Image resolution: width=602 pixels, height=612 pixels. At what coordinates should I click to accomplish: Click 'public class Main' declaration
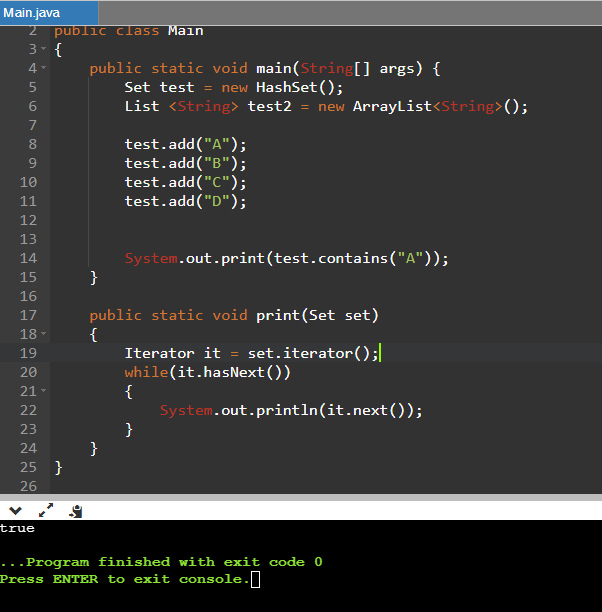pyautogui.click(x=128, y=31)
